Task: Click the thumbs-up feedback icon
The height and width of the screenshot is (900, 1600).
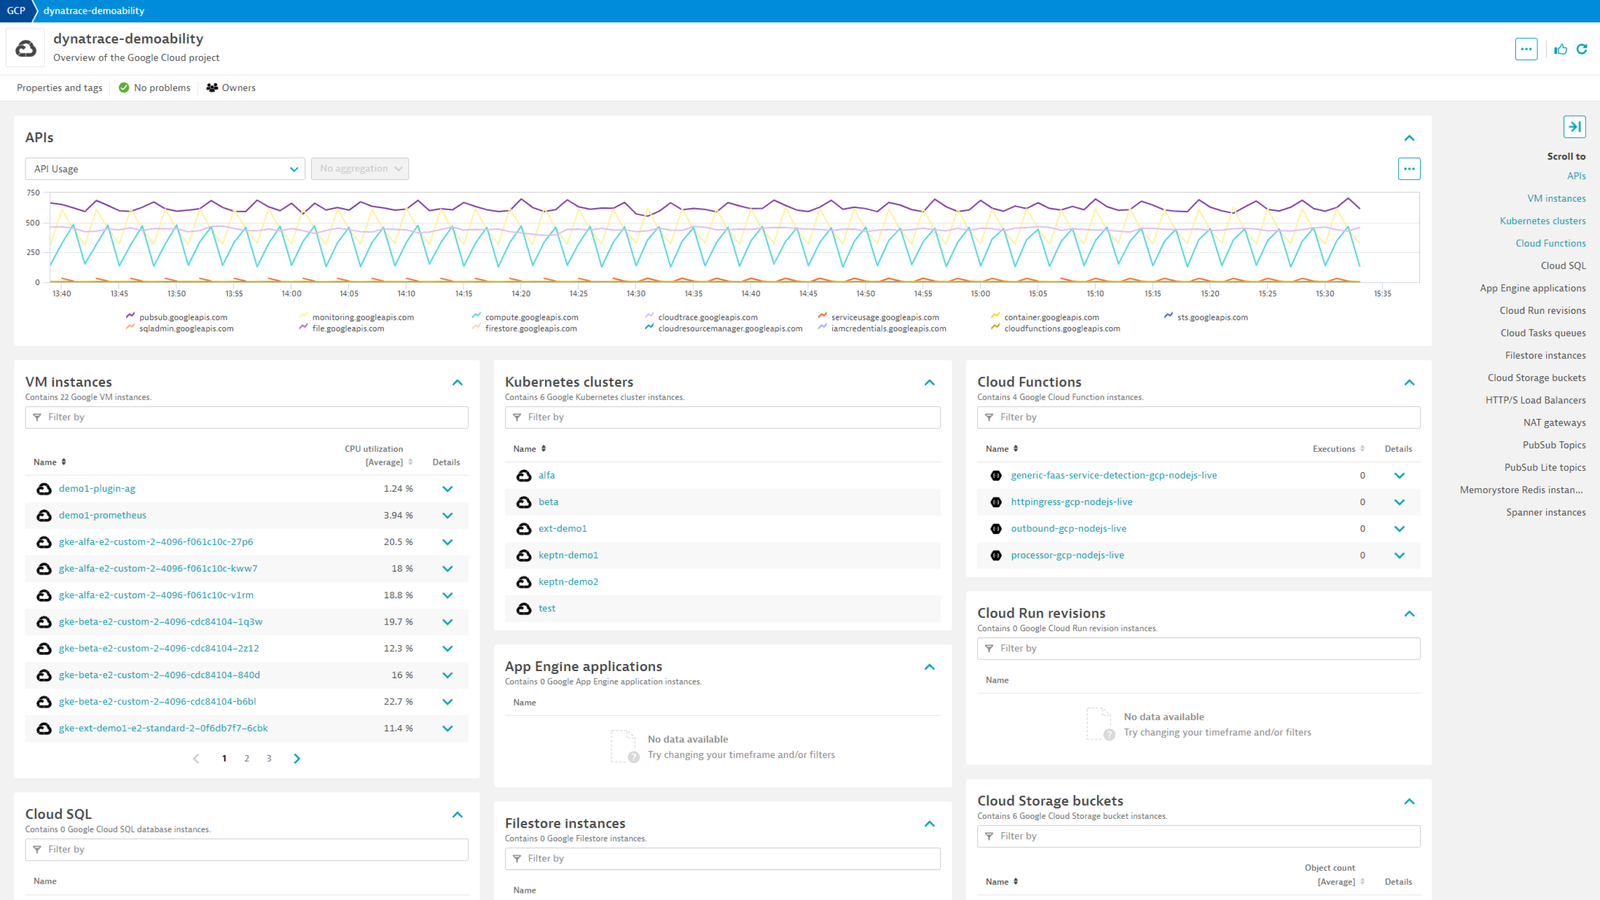Action: 1560,49
